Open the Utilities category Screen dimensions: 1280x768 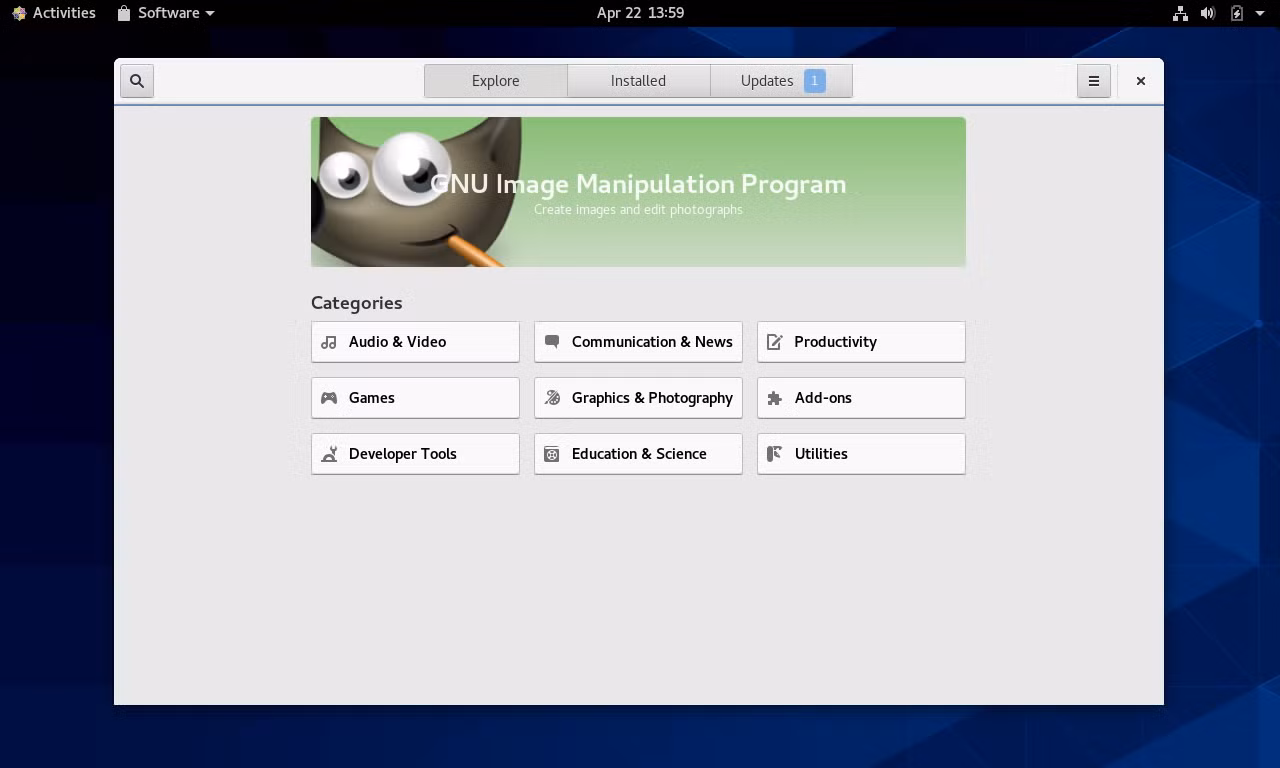pyautogui.click(x=861, y=454)
